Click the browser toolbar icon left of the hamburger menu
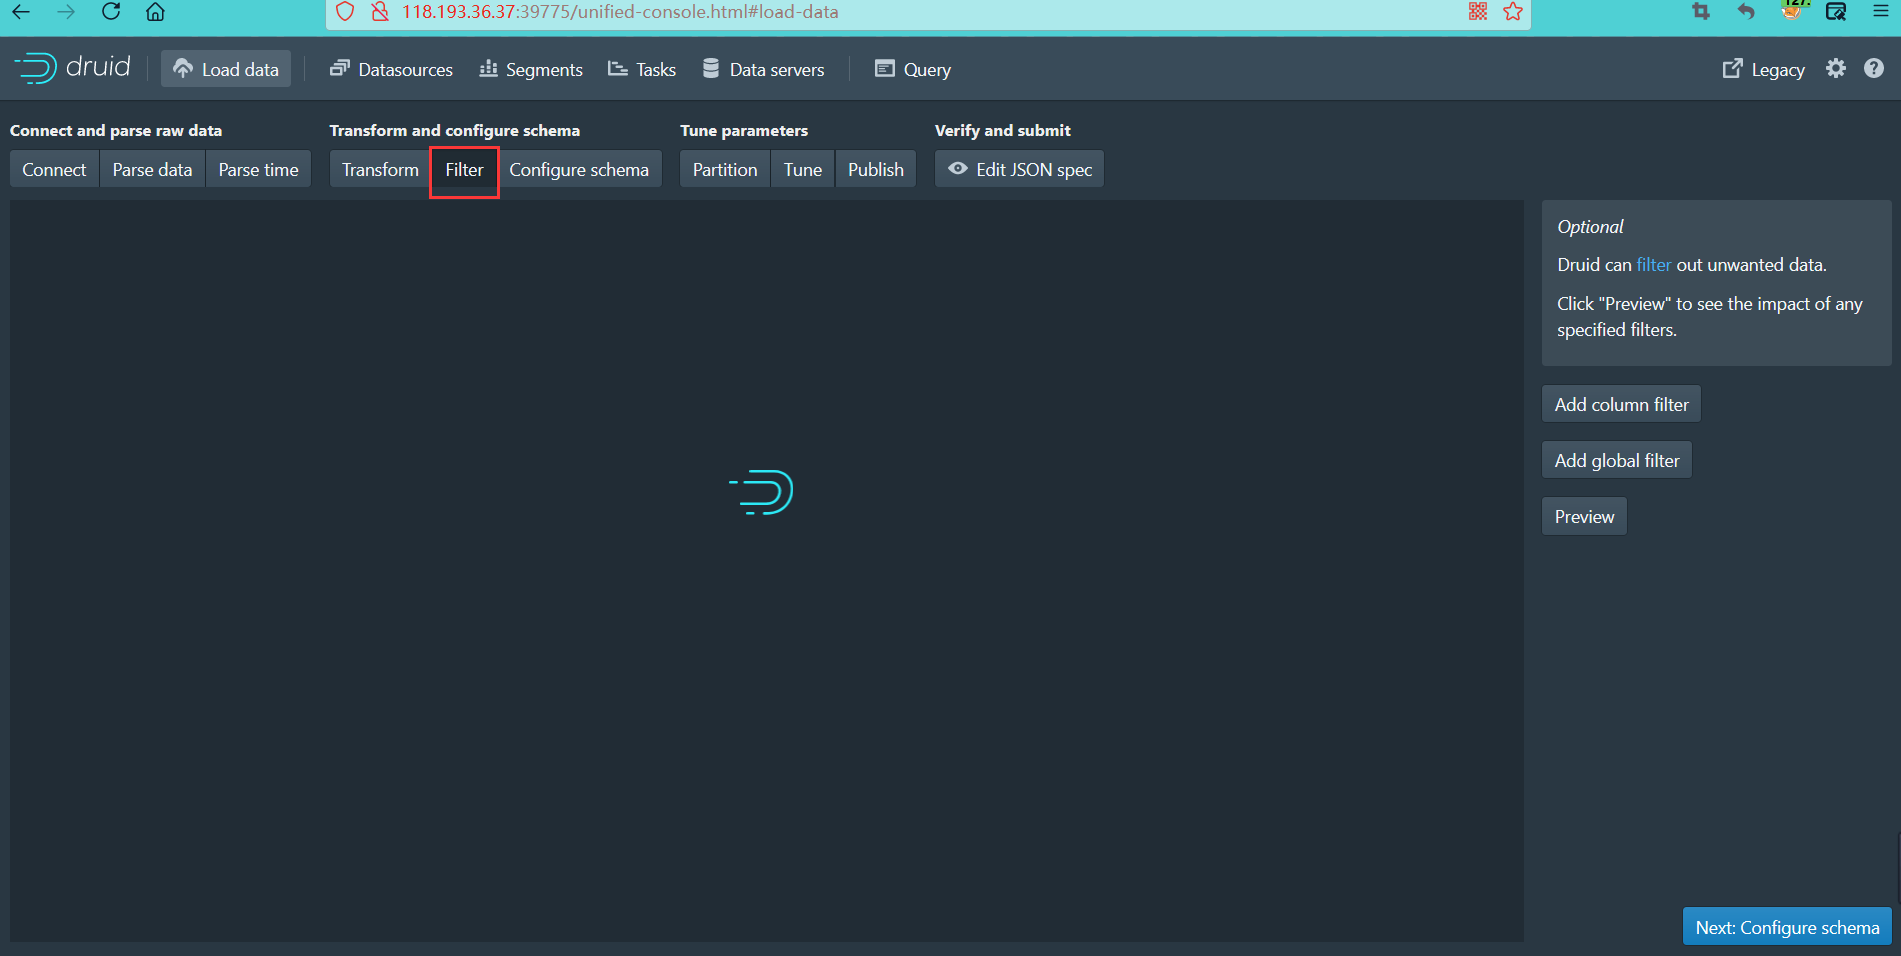1901x956 pixels. pos(1836,12)
